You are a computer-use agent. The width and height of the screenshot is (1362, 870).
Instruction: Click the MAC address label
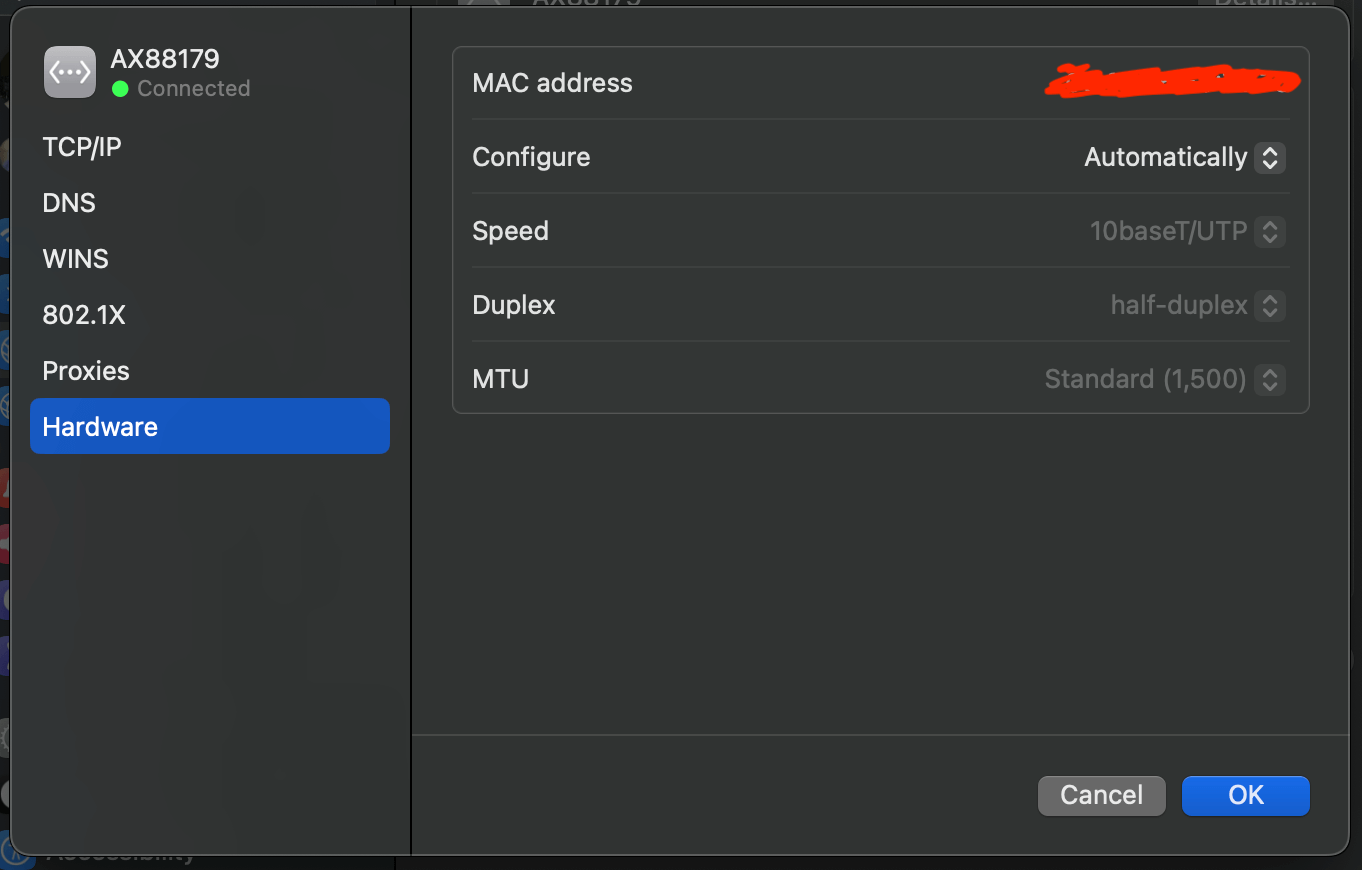(552, 83)
